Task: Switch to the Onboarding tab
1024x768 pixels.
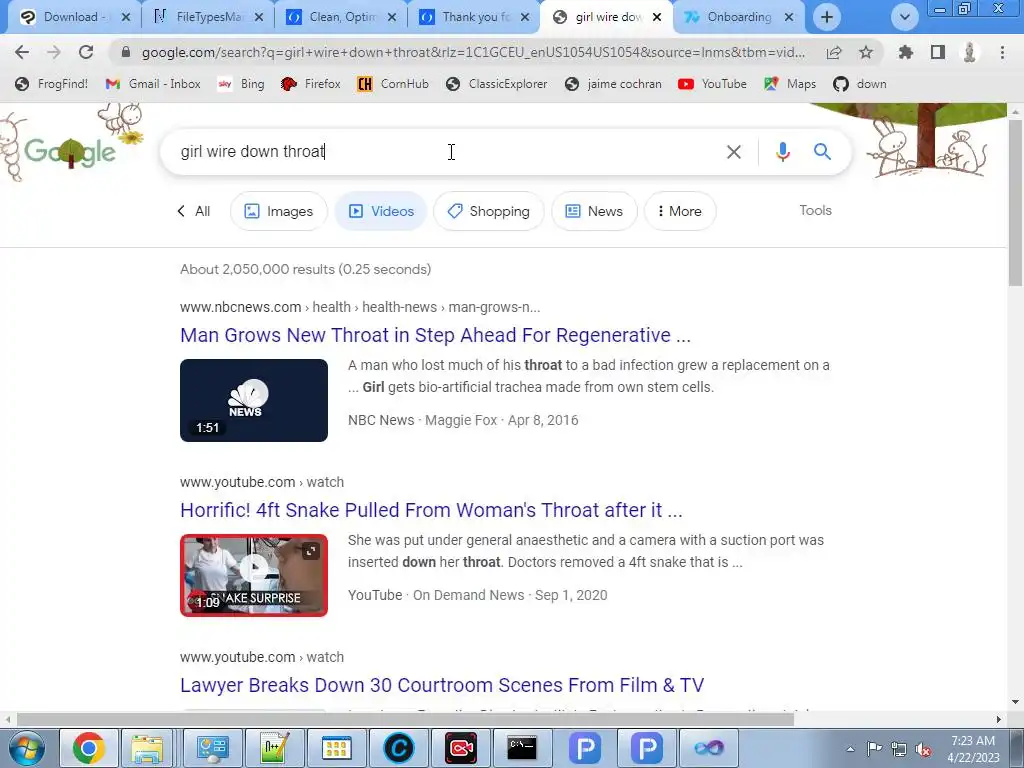Action: tap(737, 17)
